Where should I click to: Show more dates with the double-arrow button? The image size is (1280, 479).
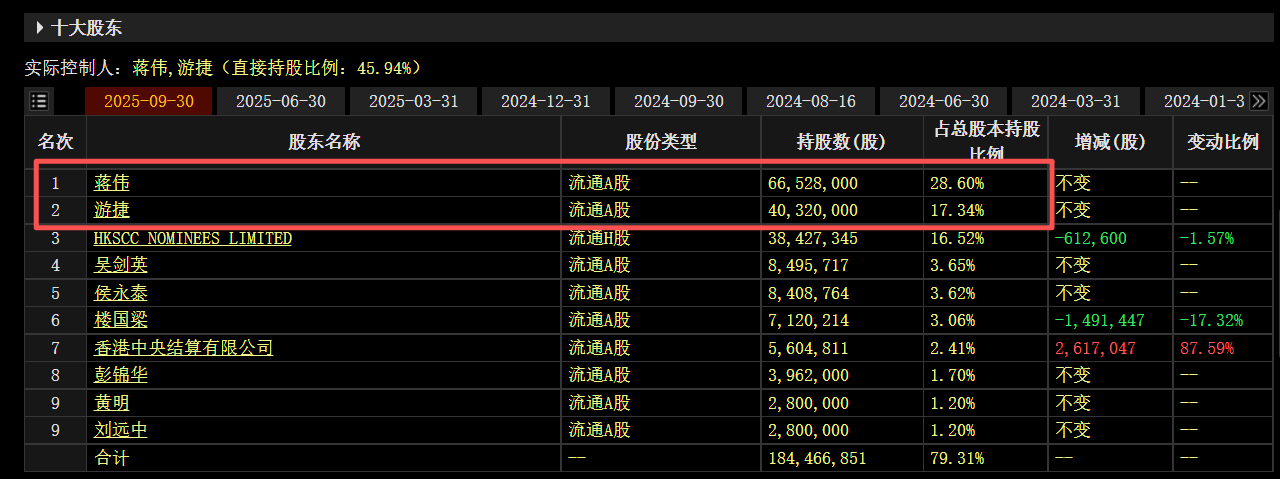coord(1259,101)
